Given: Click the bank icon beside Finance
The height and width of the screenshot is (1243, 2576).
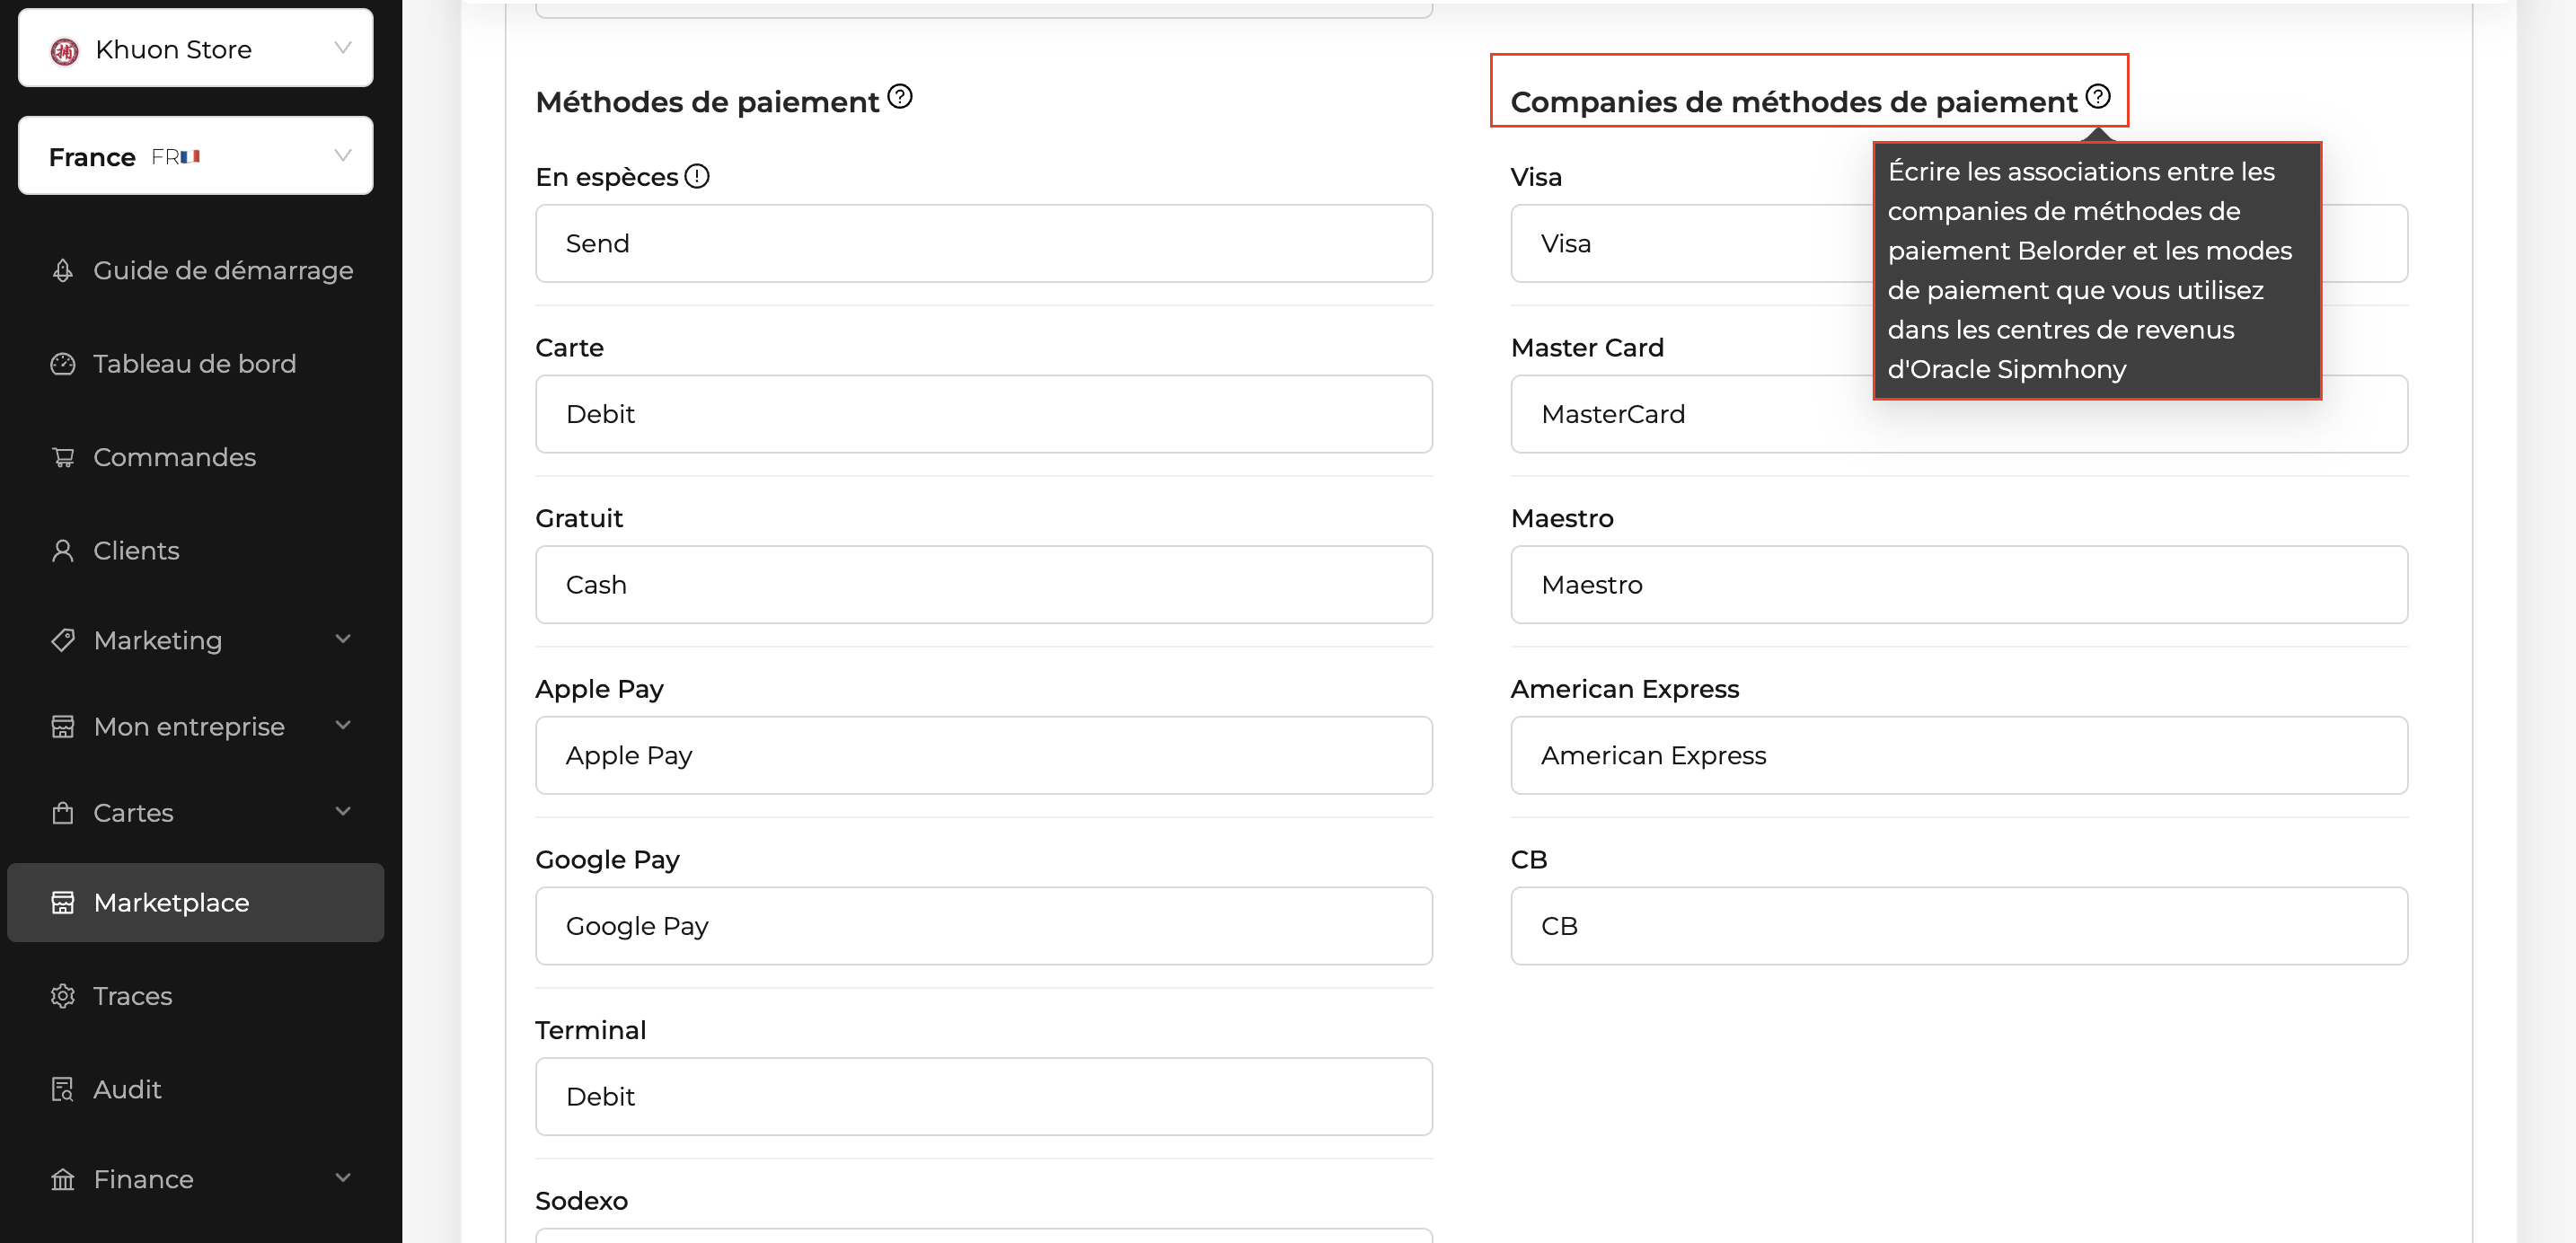Looking at the screenshot, I should click(x=63, y=1179).
